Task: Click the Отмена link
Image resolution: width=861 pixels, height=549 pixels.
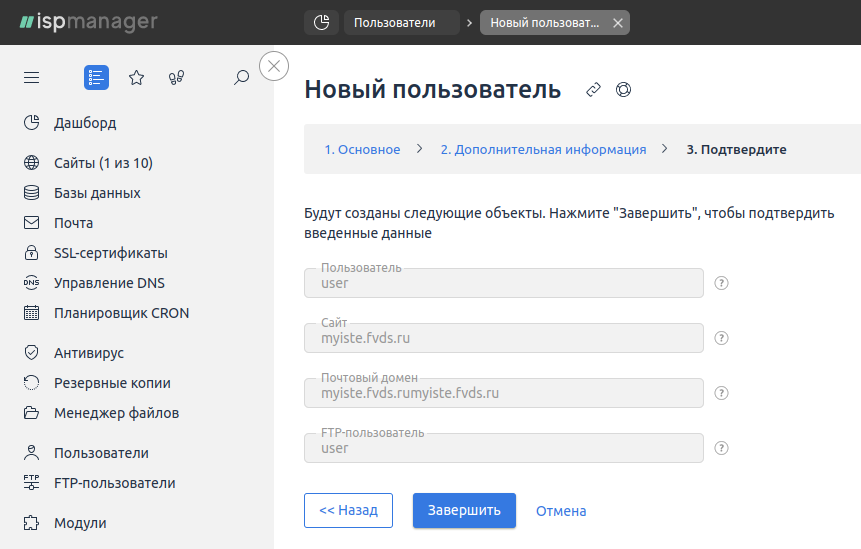Action: pos(561,511)
